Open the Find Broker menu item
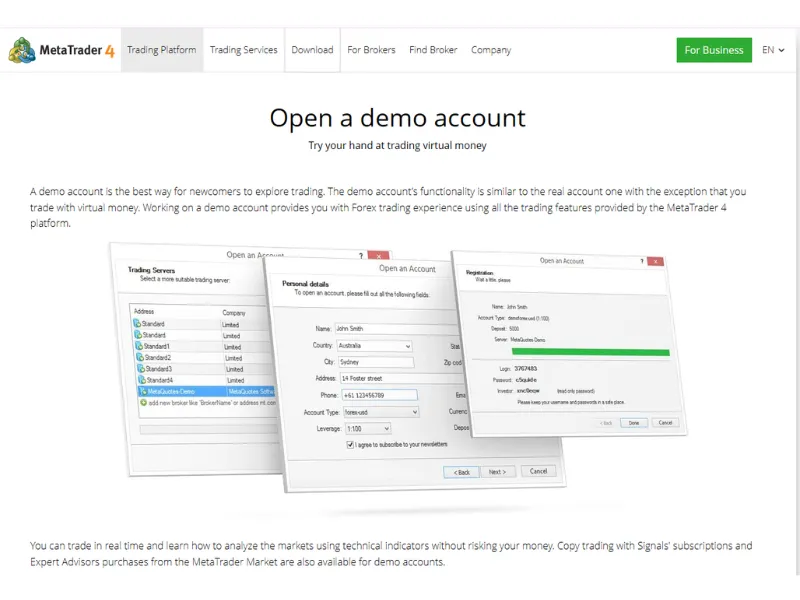The width and height of the screenshot is (800, 600). point(433,50)
